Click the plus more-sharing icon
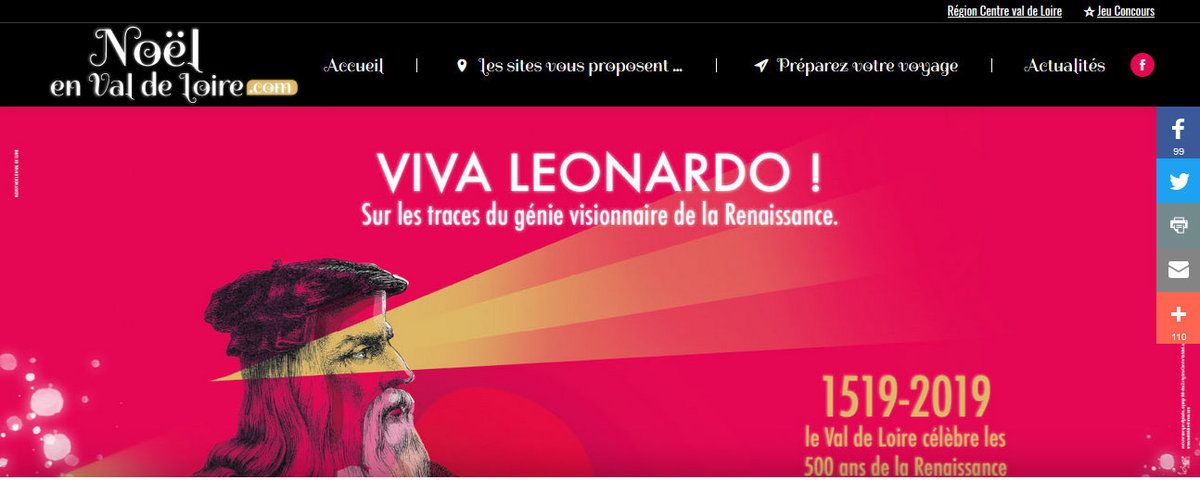This screenshot has width=1200, height=480. 1178,318
